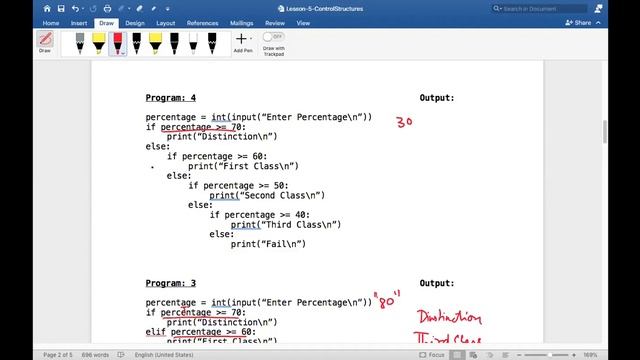Click the Program: 4 heading
640x360 pixels.
click(171, 98)
